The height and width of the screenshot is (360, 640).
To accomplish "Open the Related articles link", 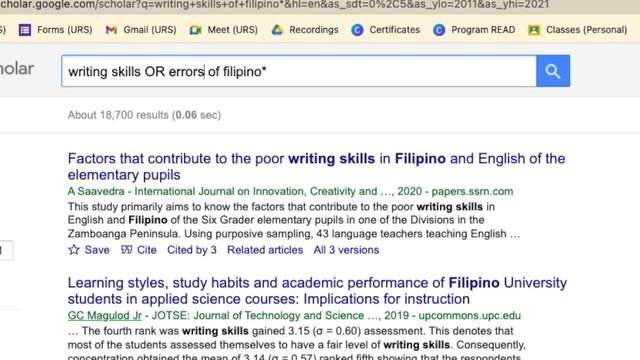I will [265, 250].
